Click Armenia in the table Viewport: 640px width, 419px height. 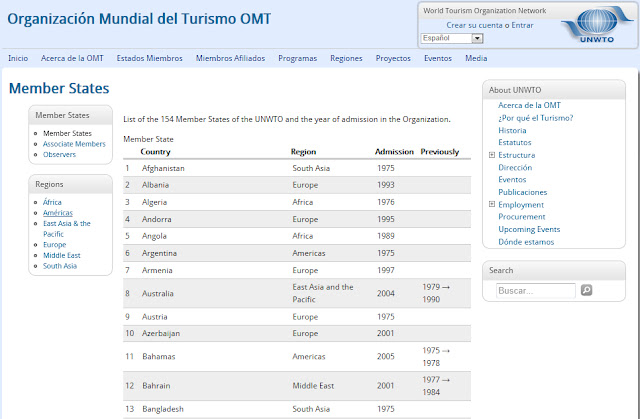pyautogui.click(x=157, y=270)
